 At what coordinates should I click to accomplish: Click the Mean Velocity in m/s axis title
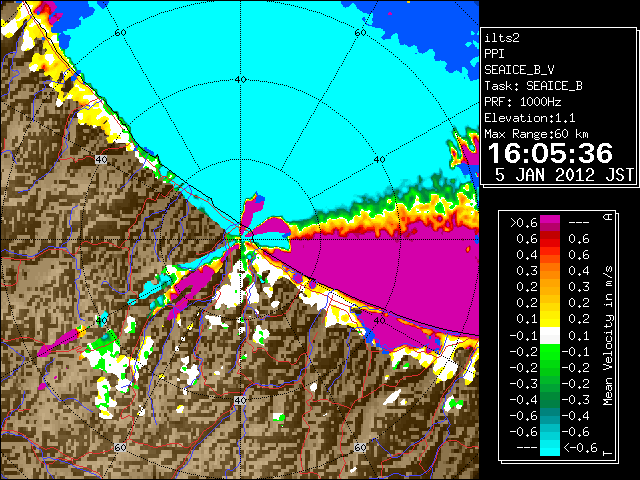tap(608, 336)
